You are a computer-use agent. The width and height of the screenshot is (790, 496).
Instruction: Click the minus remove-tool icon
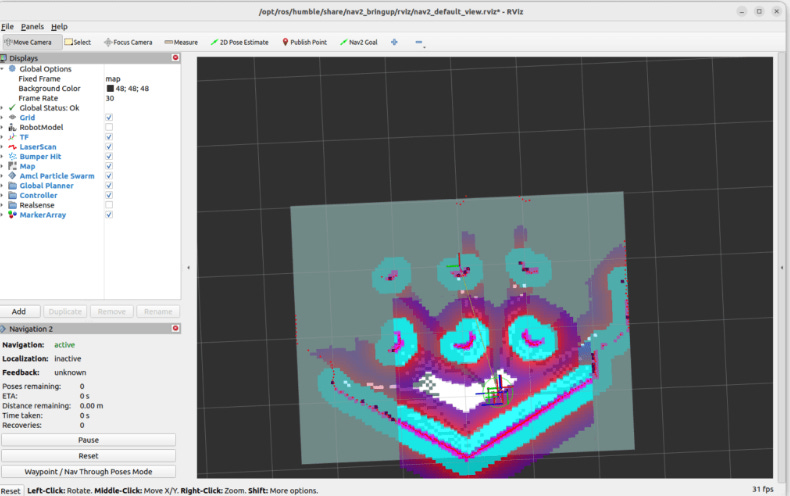[x=419, y=42]
